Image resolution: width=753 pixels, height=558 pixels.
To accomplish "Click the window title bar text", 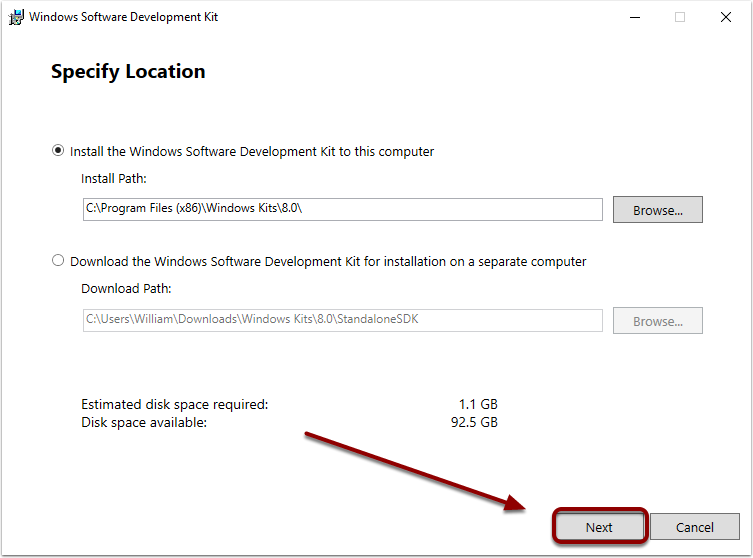I will [x=123, y=17].
